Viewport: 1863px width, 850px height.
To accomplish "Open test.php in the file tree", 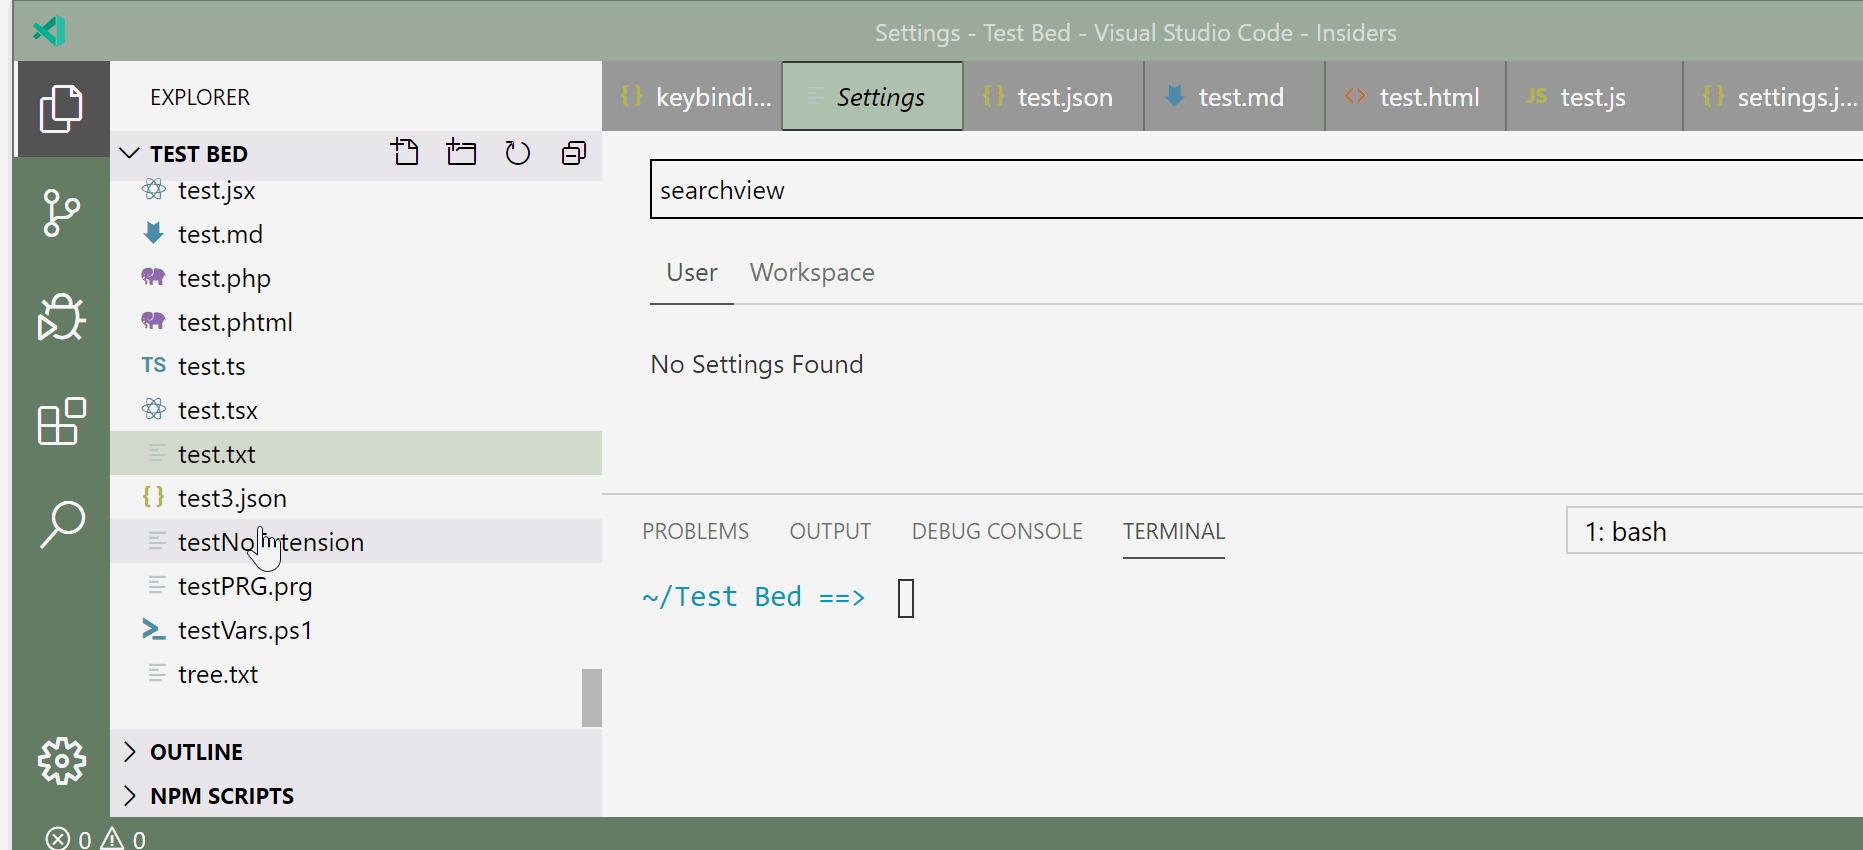I will 356,278.
